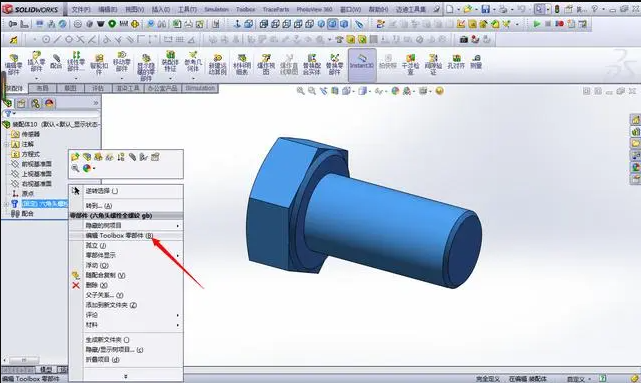The height and width of the screenshot is (383, 641).
Task: Open the Toolbox menu in menu bar
Action: [x=246, y=9]
